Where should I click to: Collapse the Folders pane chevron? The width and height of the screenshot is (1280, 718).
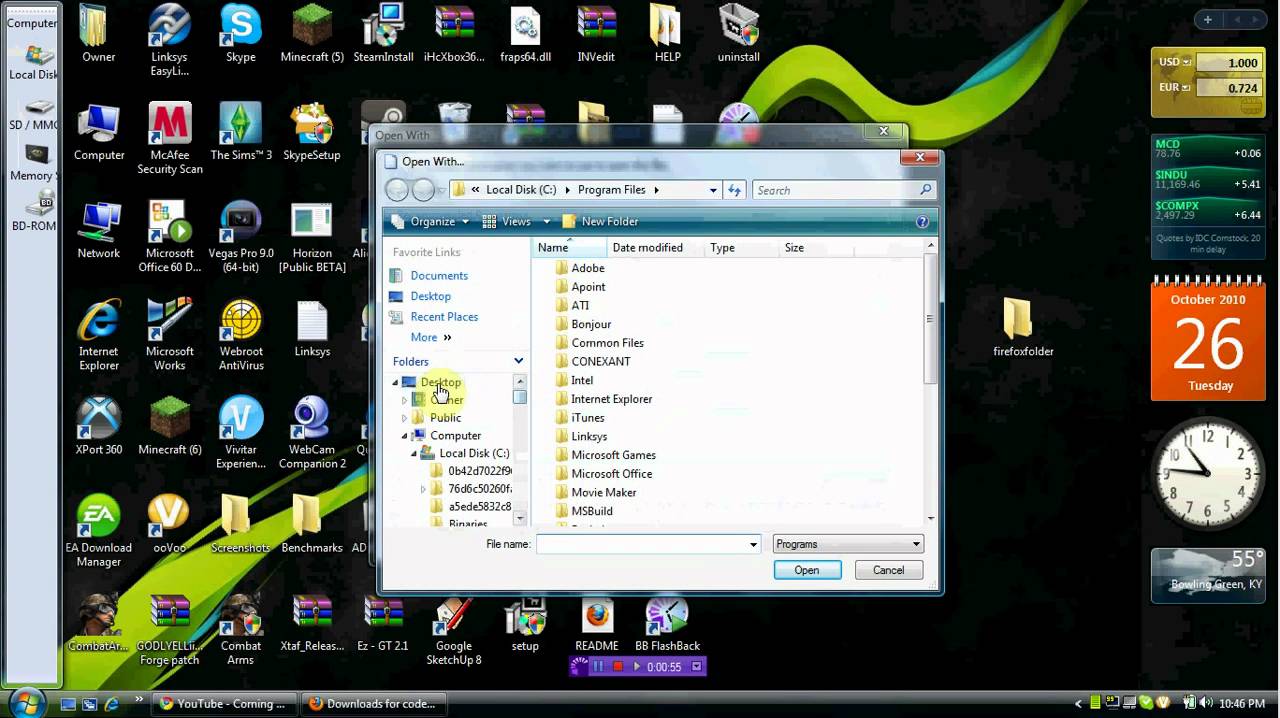[x=518, y=361]
